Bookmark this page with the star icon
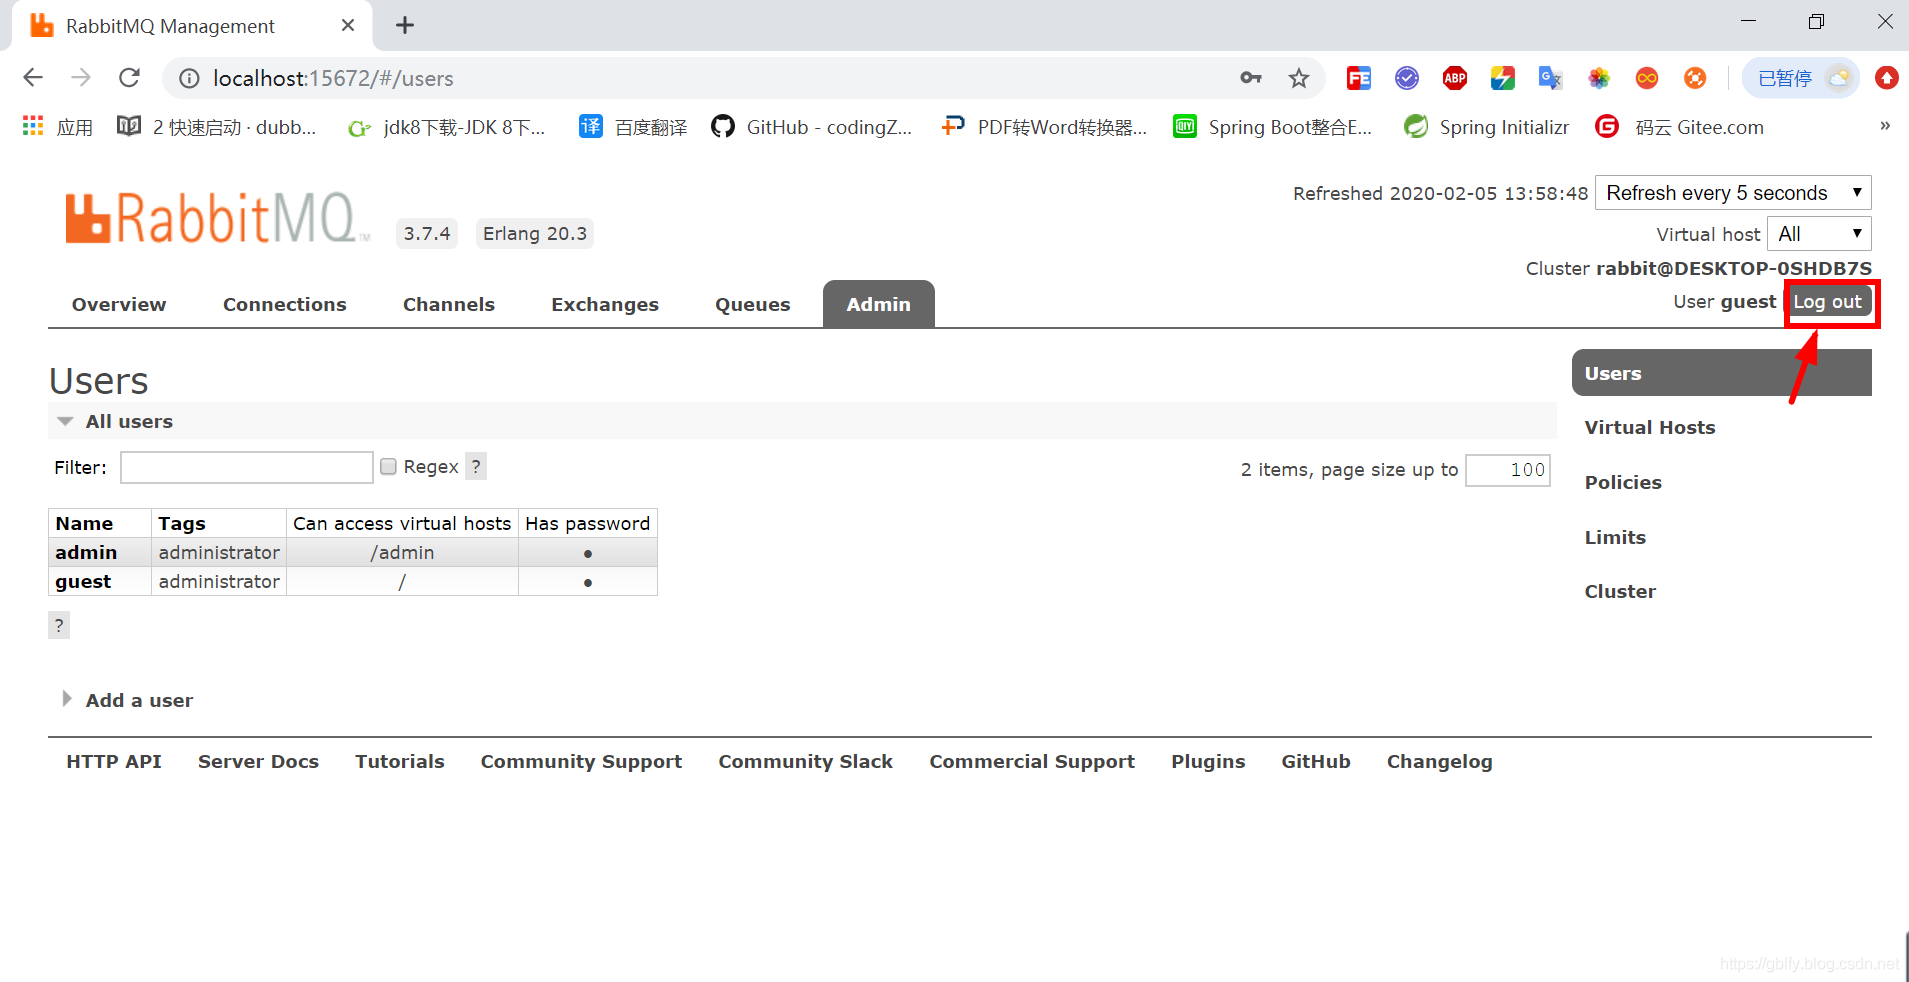Image resolution: width=1909 pixels, height=982 pixels. click(1298, 78)
